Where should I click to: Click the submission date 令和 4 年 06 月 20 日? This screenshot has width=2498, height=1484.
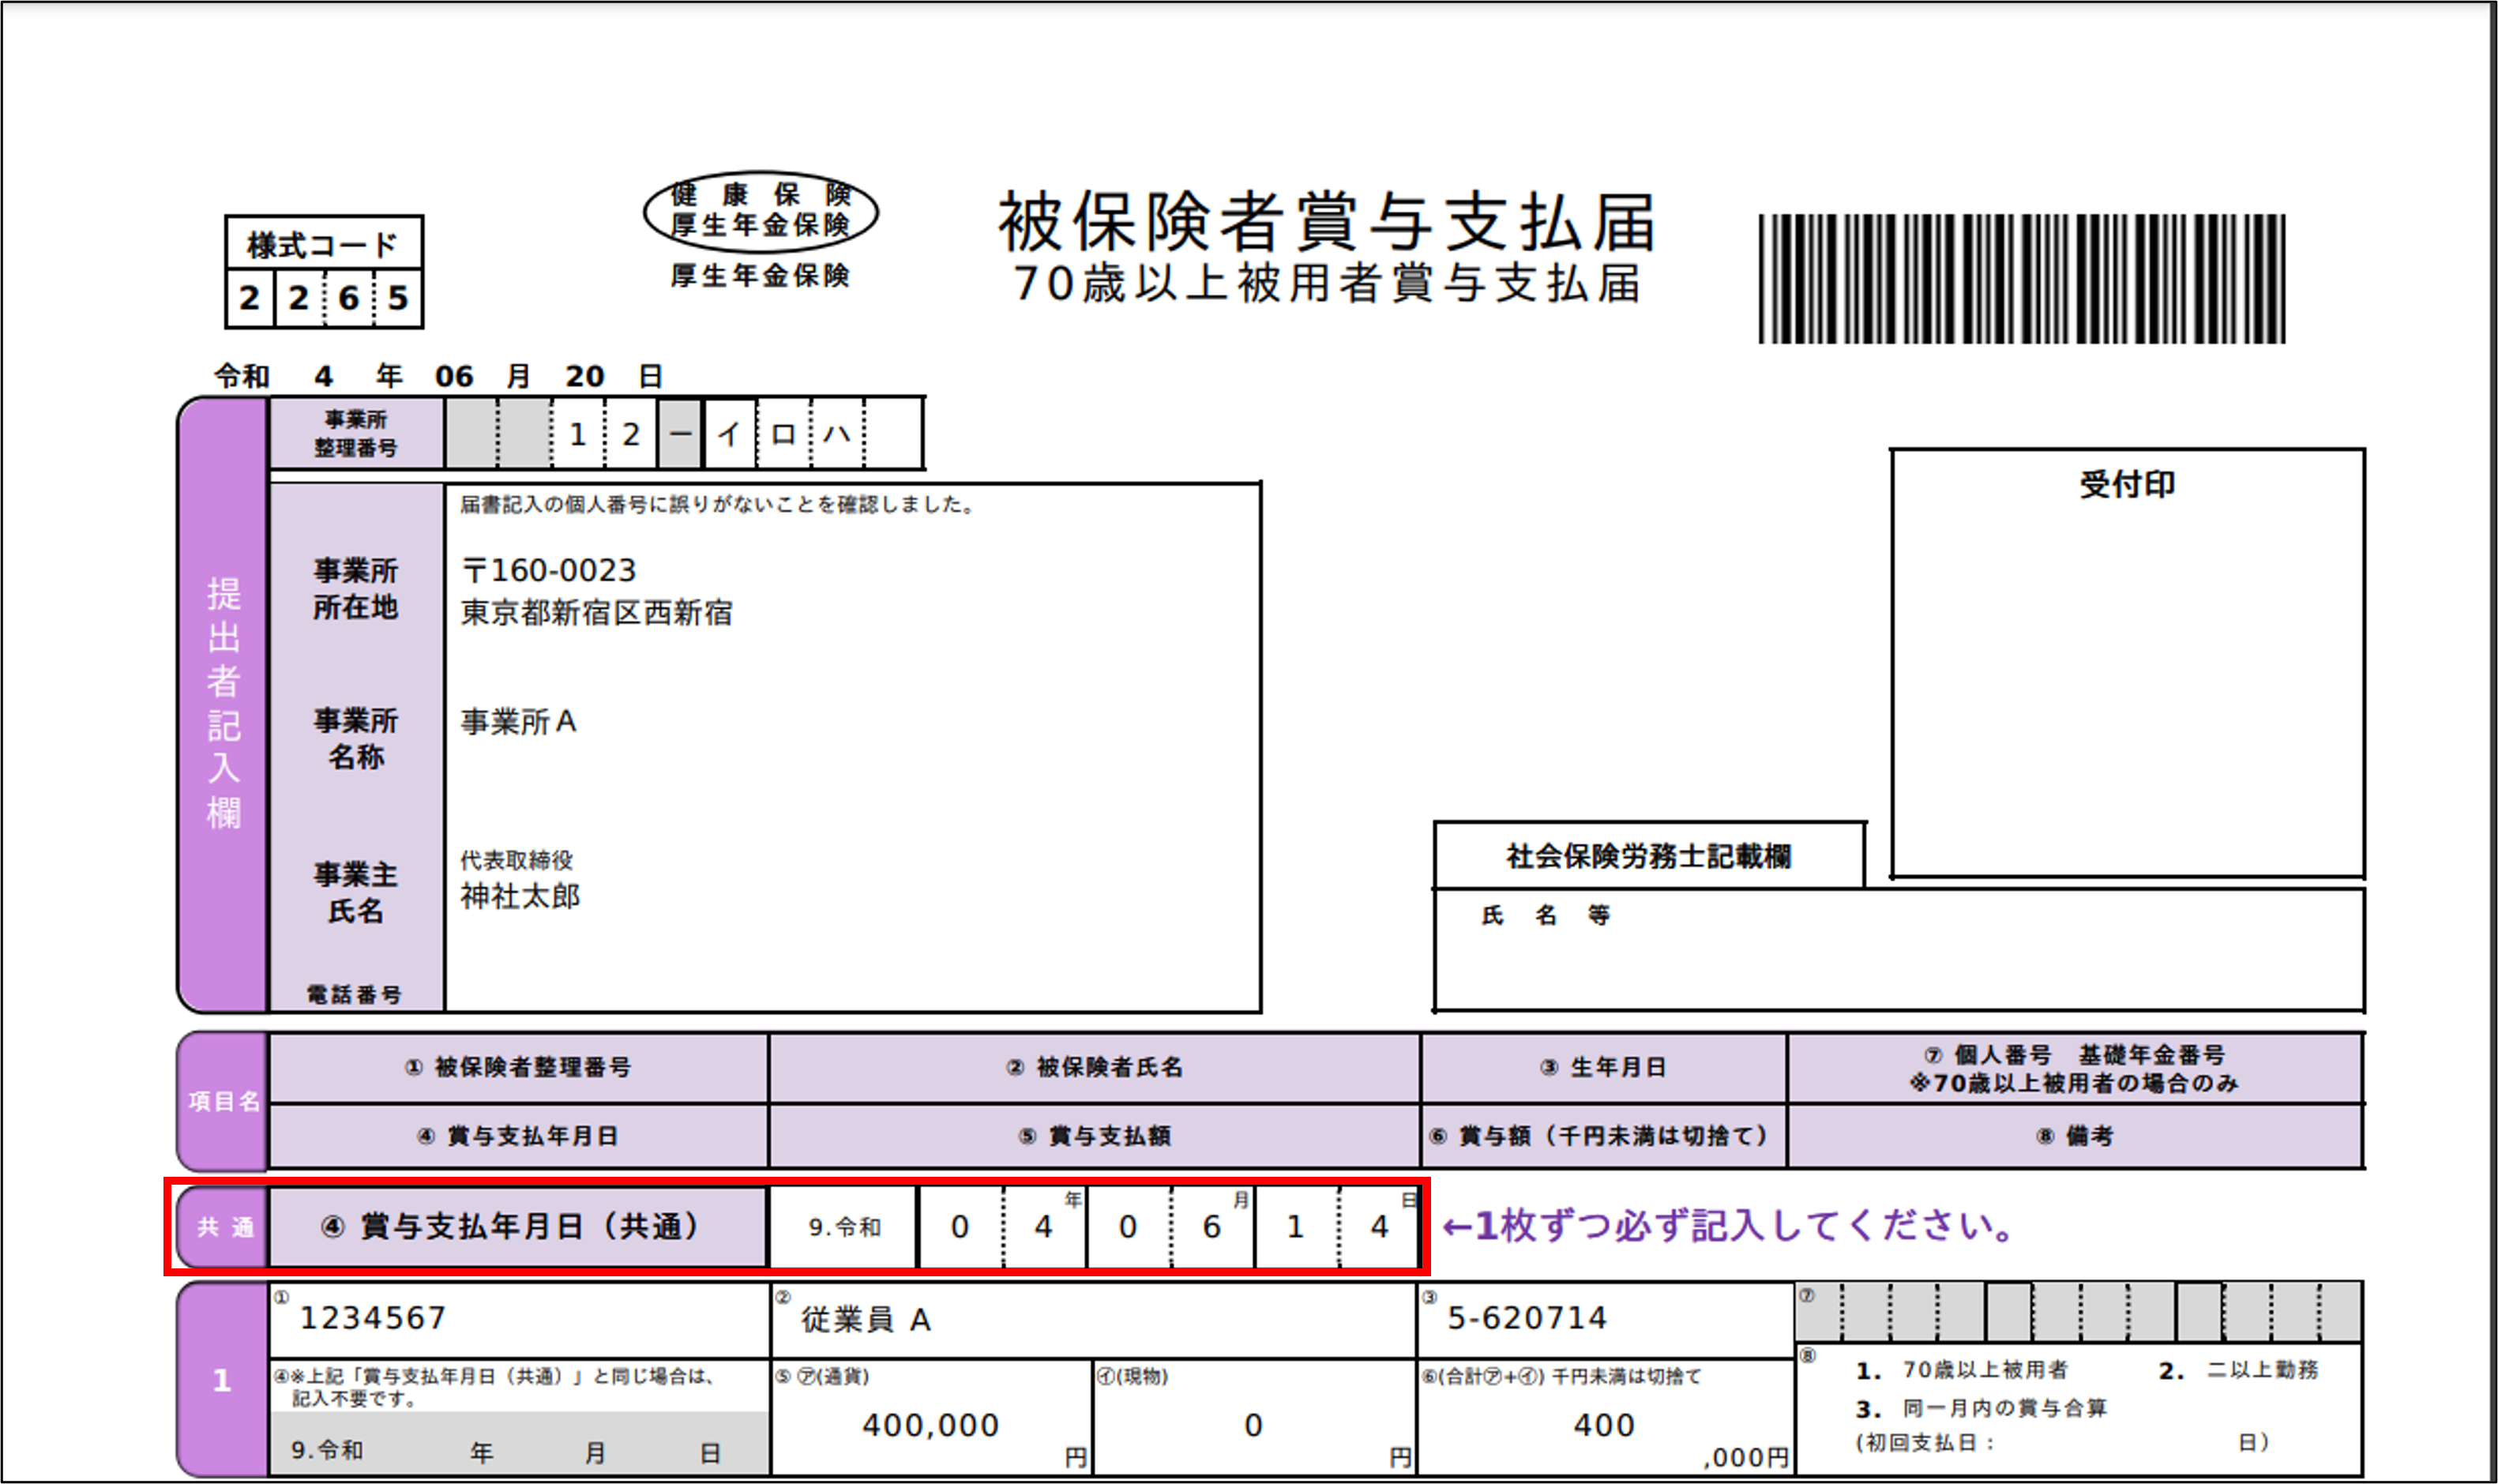coord(438,376)
